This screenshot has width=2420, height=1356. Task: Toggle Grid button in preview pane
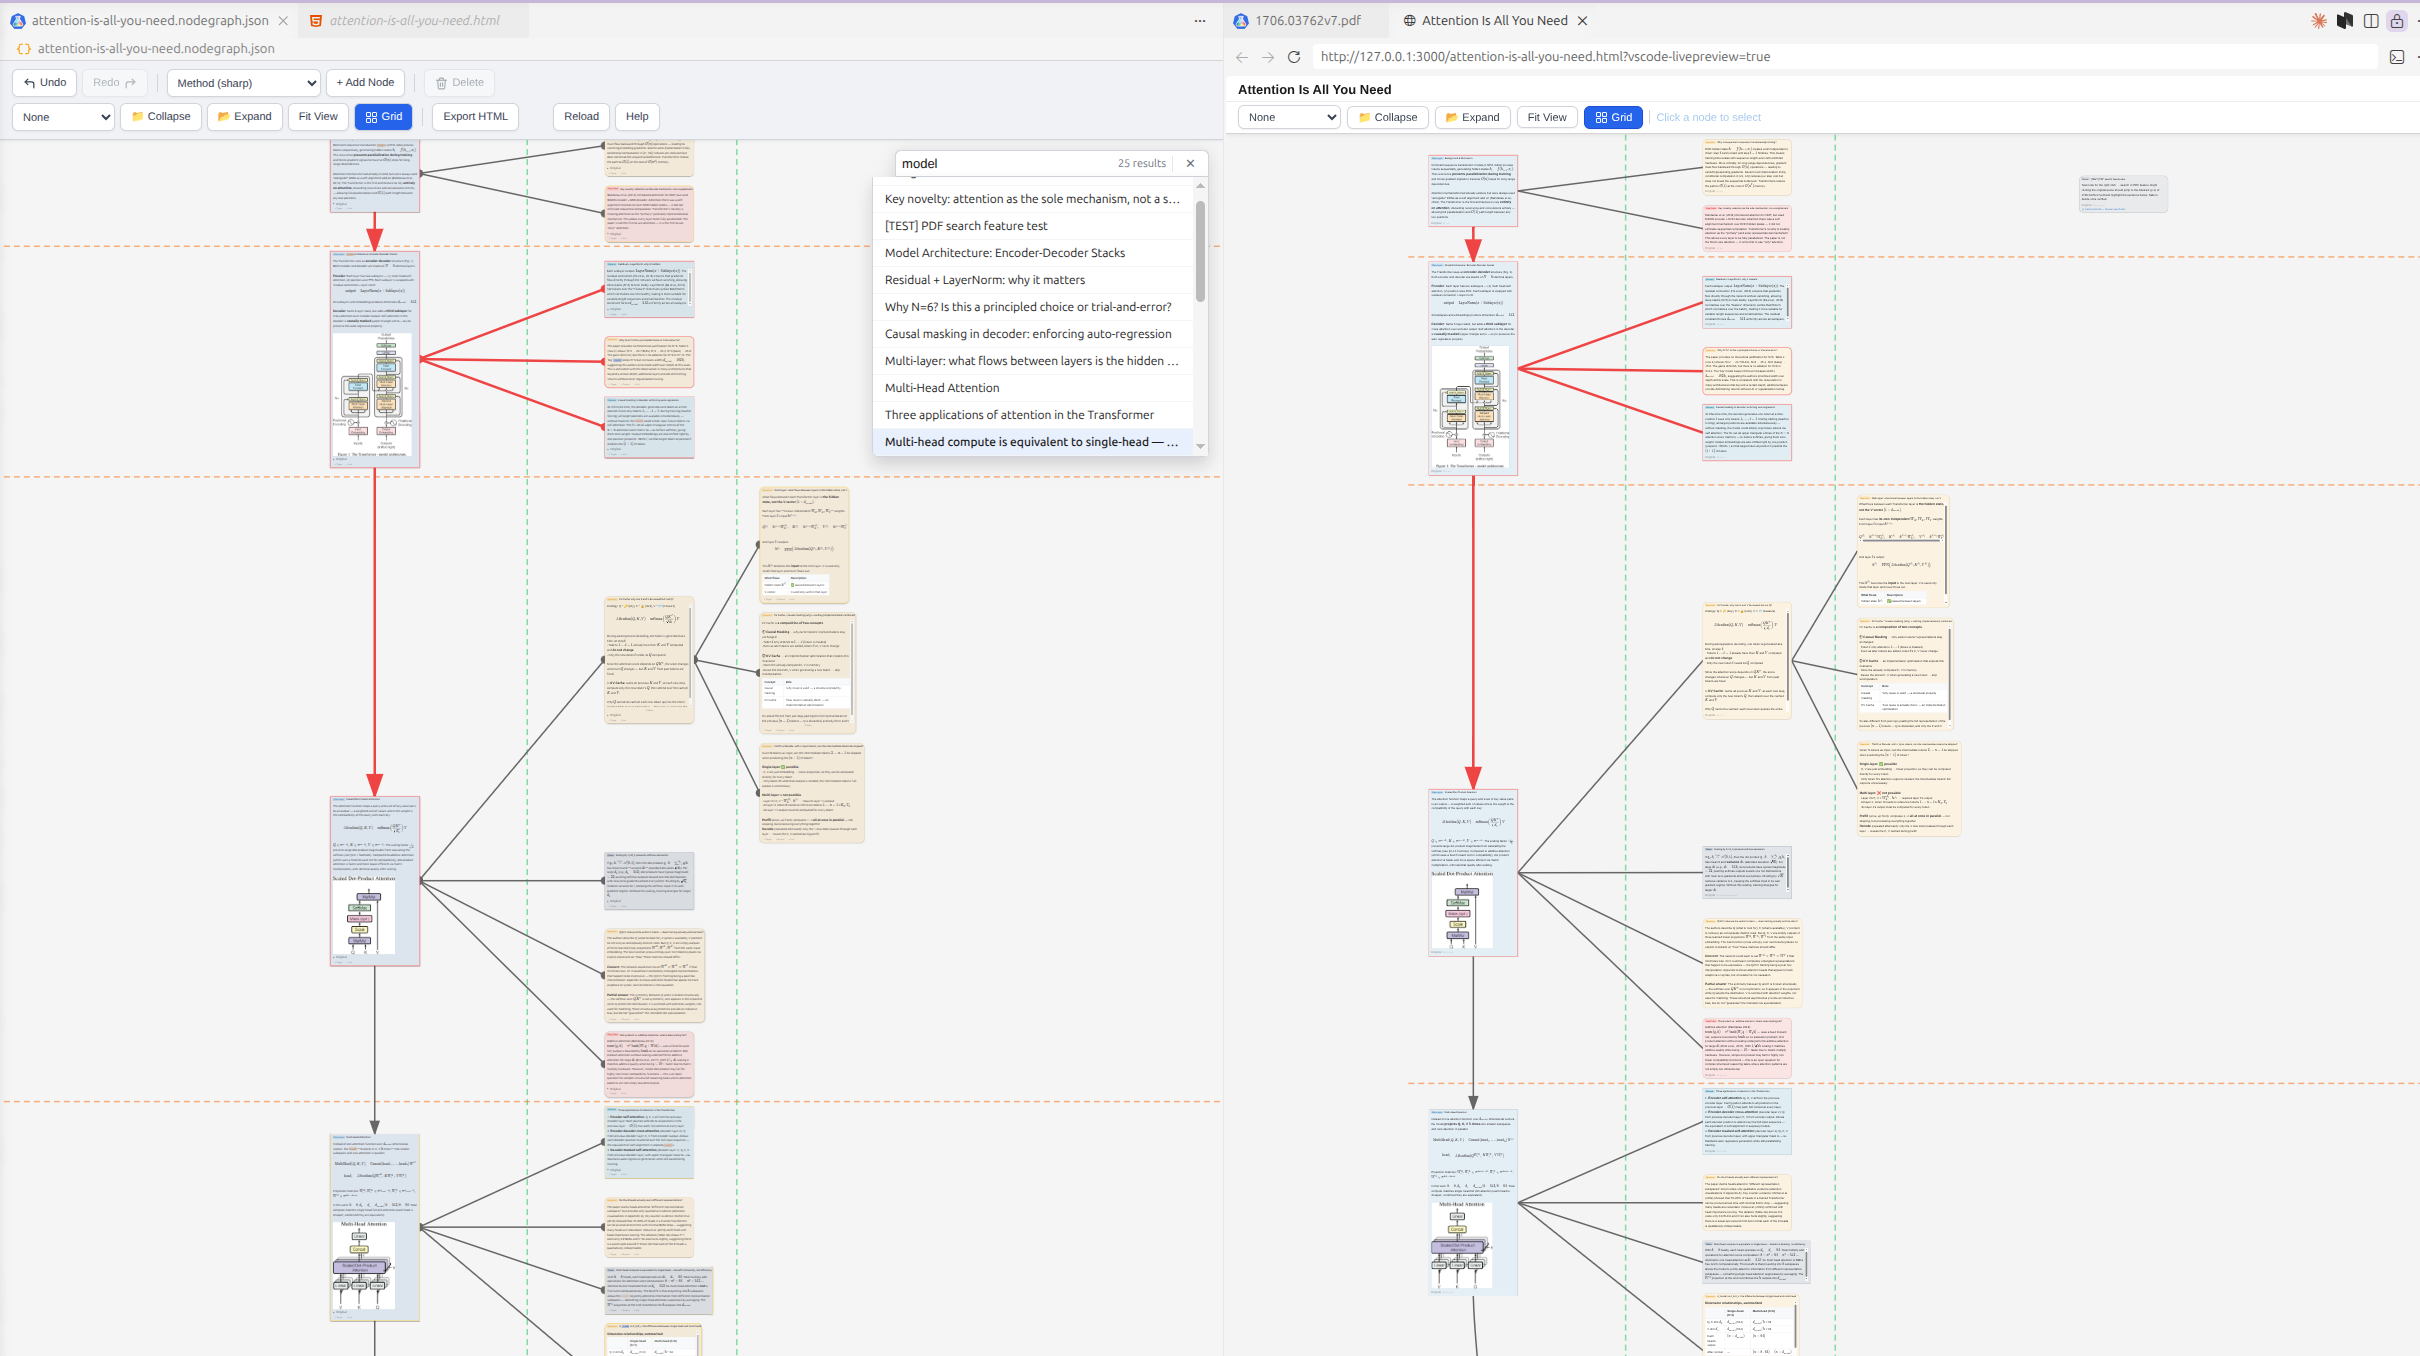(1613, 118)
